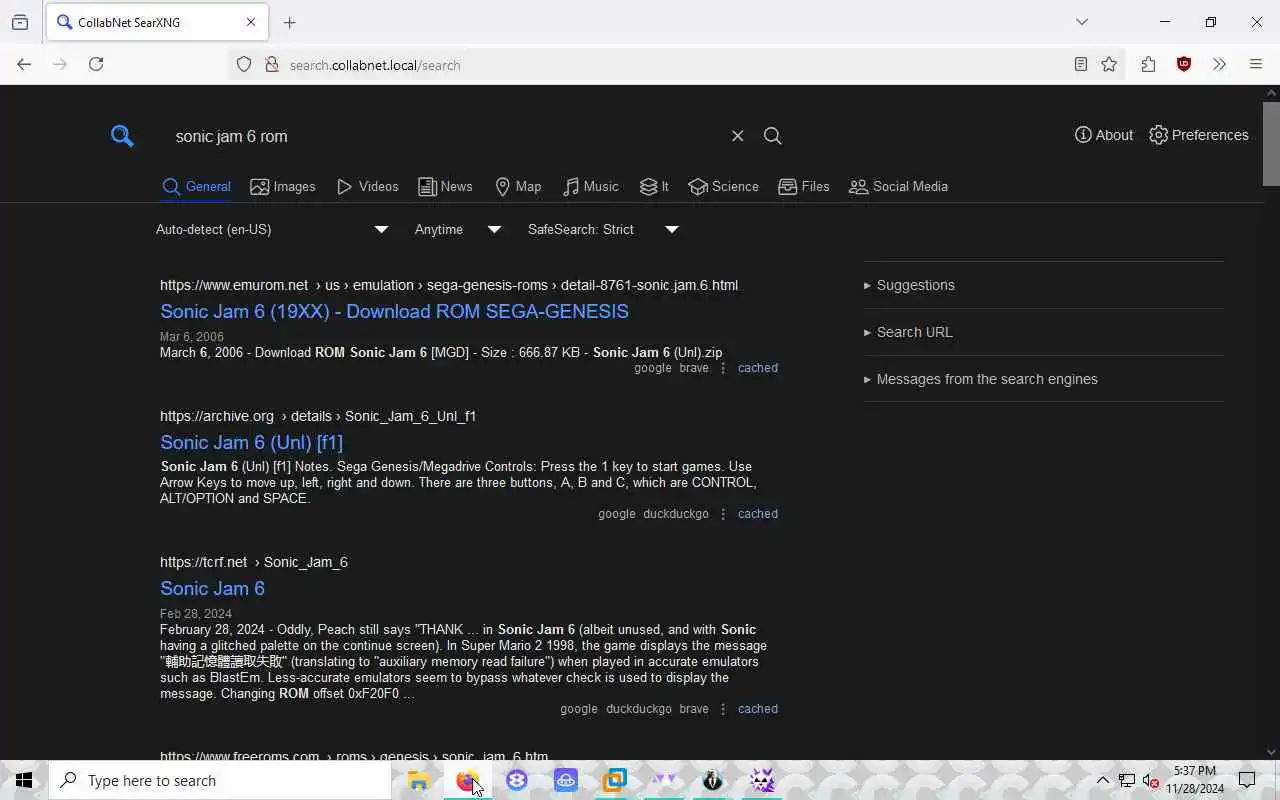The width and height of the screenshot is (1280, 800).
Task: Click the muted volume tray icon
Action: (1151, 780)
